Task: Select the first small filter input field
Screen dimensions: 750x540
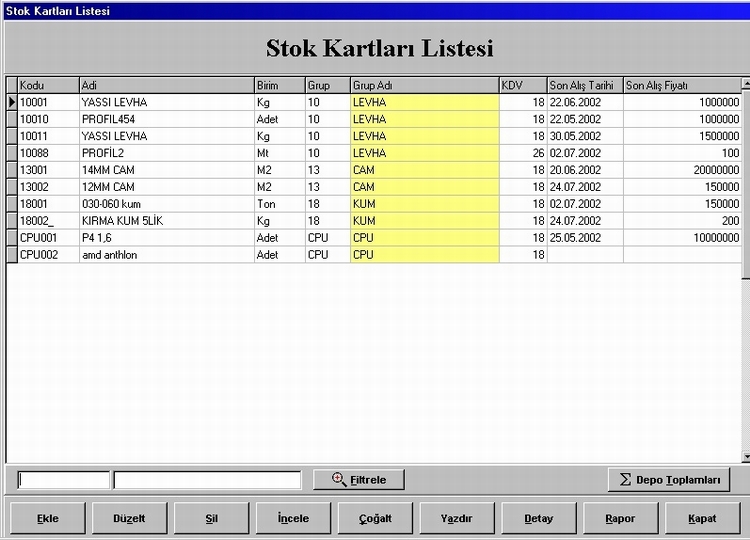Action: click(63, 481)
